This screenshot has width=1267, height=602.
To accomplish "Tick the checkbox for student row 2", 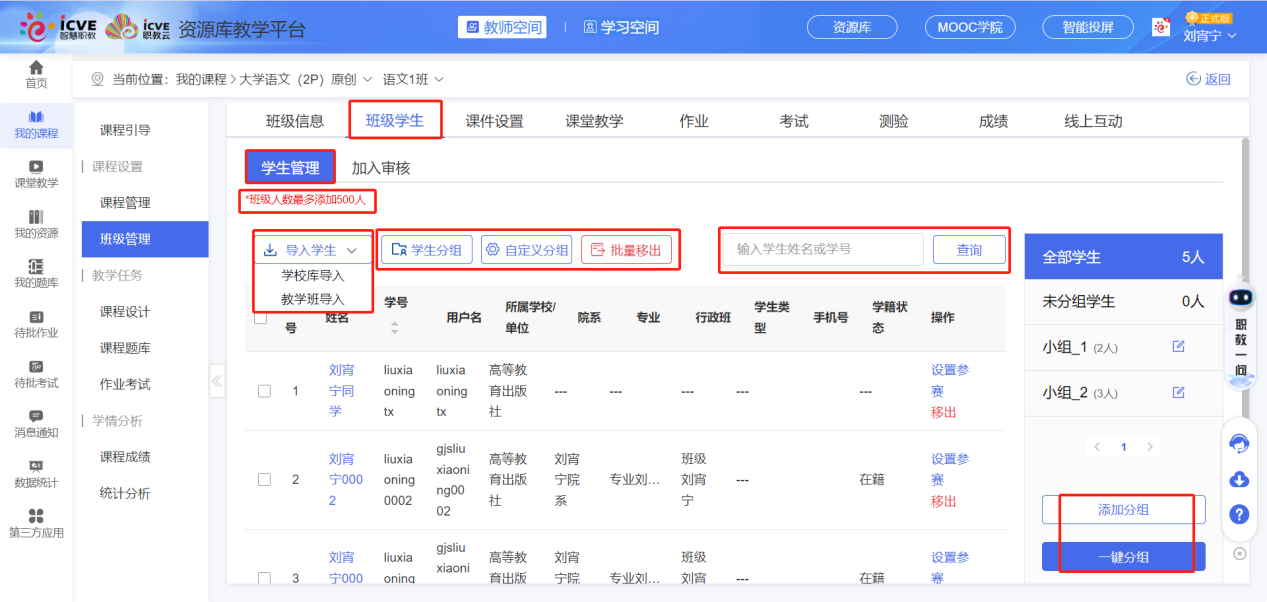I will tap(264, 479).
